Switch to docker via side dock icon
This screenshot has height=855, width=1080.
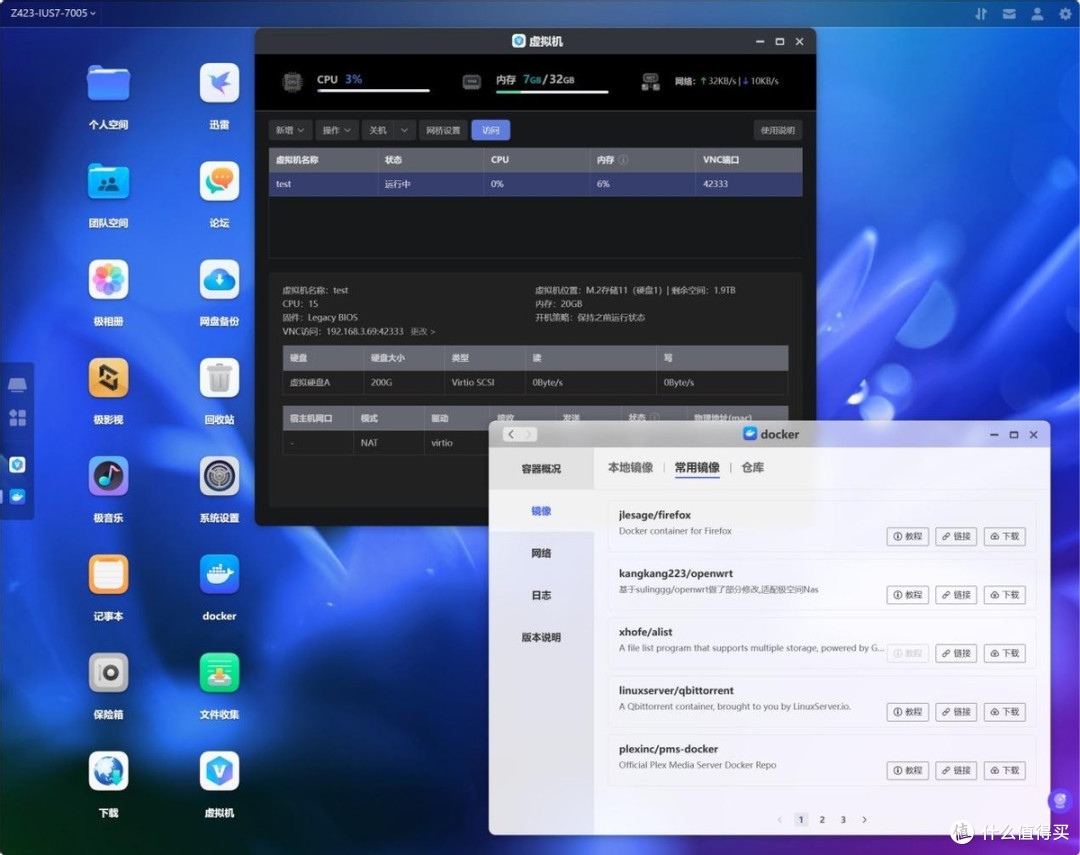click(x=17, y=497)
